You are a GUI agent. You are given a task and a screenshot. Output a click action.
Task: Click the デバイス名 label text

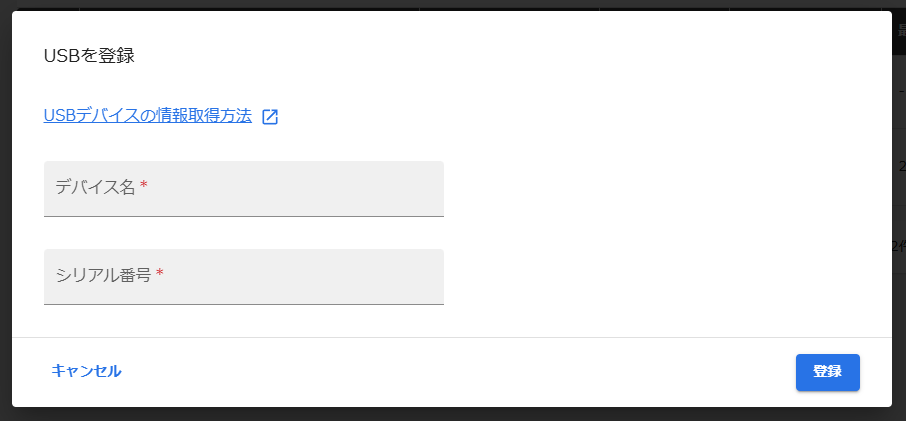coord(95,187)
